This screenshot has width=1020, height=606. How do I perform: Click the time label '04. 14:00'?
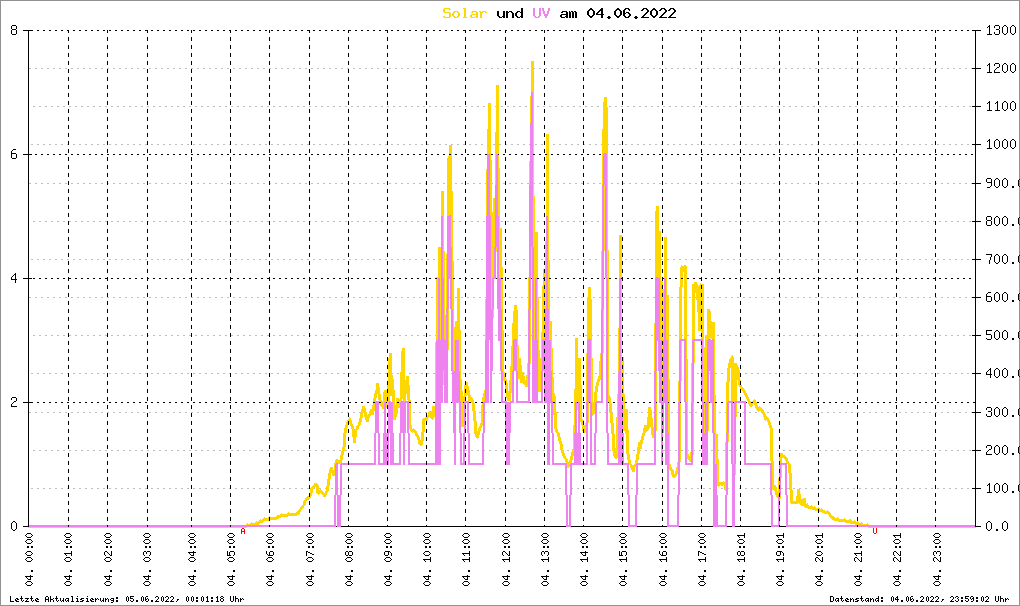point(584,559)
